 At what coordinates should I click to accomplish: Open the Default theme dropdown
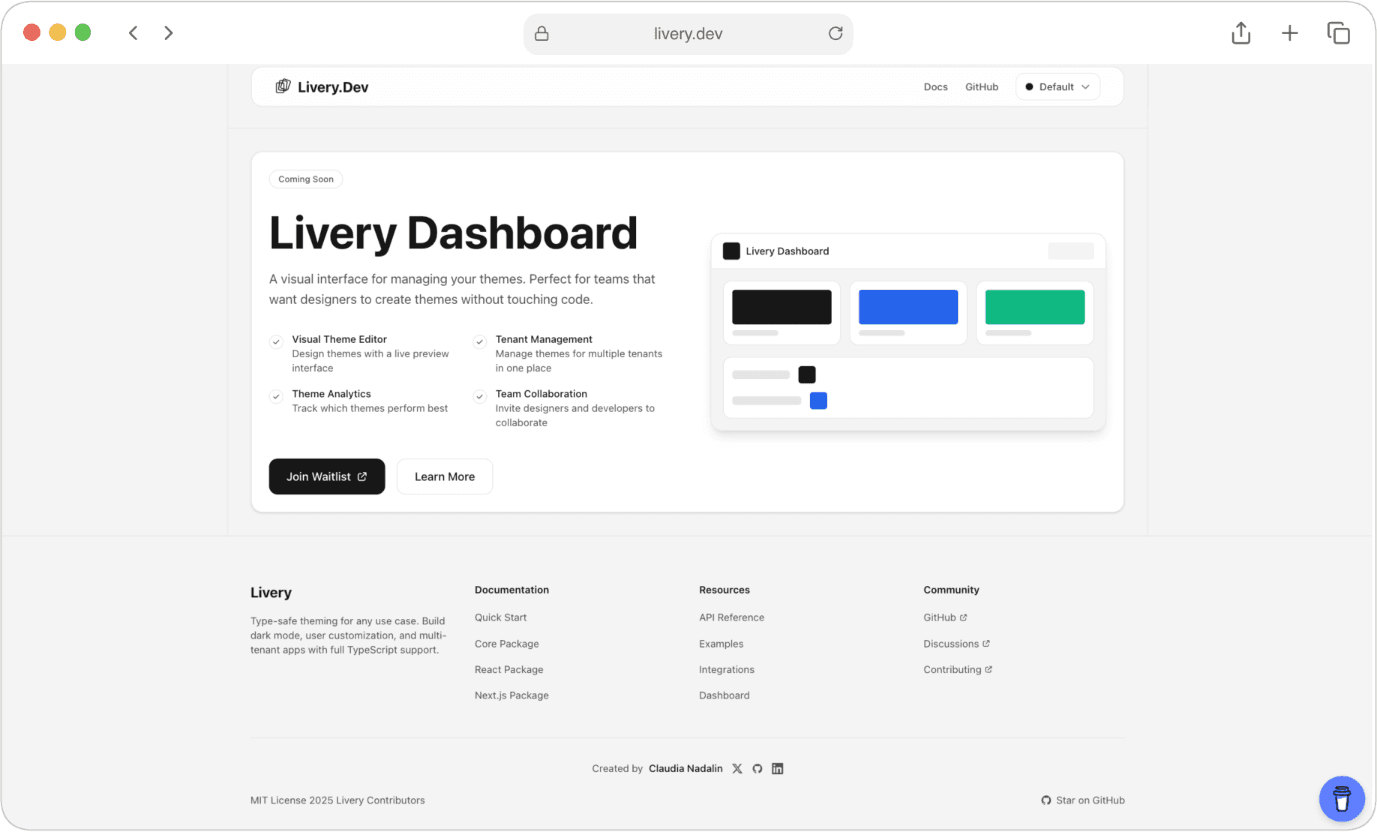tap(1057, 86)
